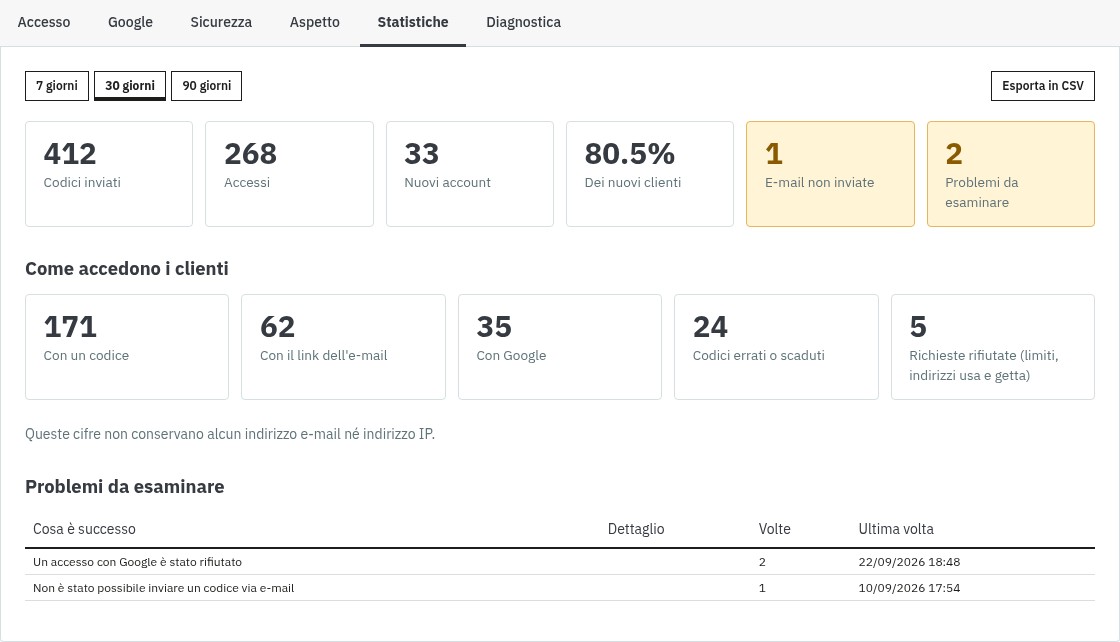Click the Dettaglio column header
This screenshot has width=1120, height=642.
pyautogui.click(x=636, y=529)
